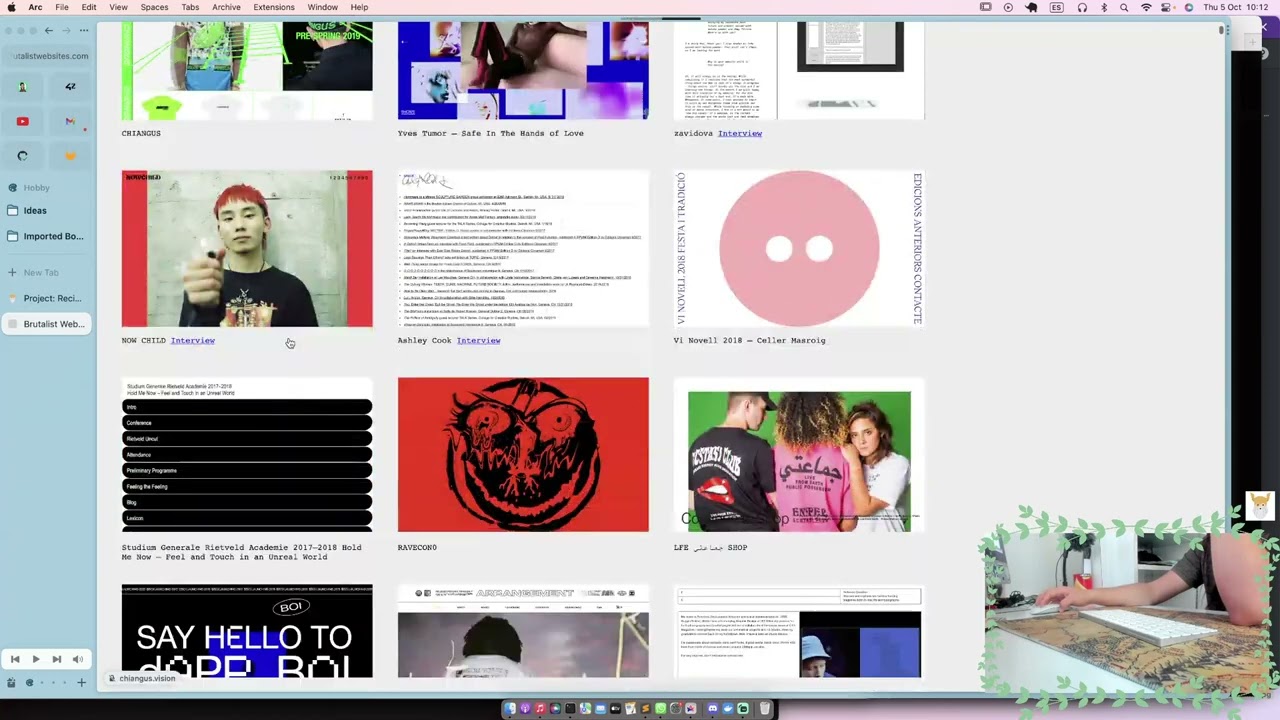This screenshot has width=1280, height=720.
Task: Open the Studium Generale Rietveld thumbnail
Action: coord(247,455)
